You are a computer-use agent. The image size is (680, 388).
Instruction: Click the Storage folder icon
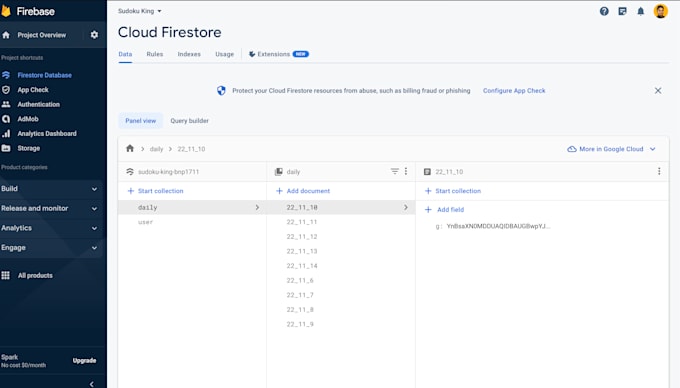[x=6, y=148]
